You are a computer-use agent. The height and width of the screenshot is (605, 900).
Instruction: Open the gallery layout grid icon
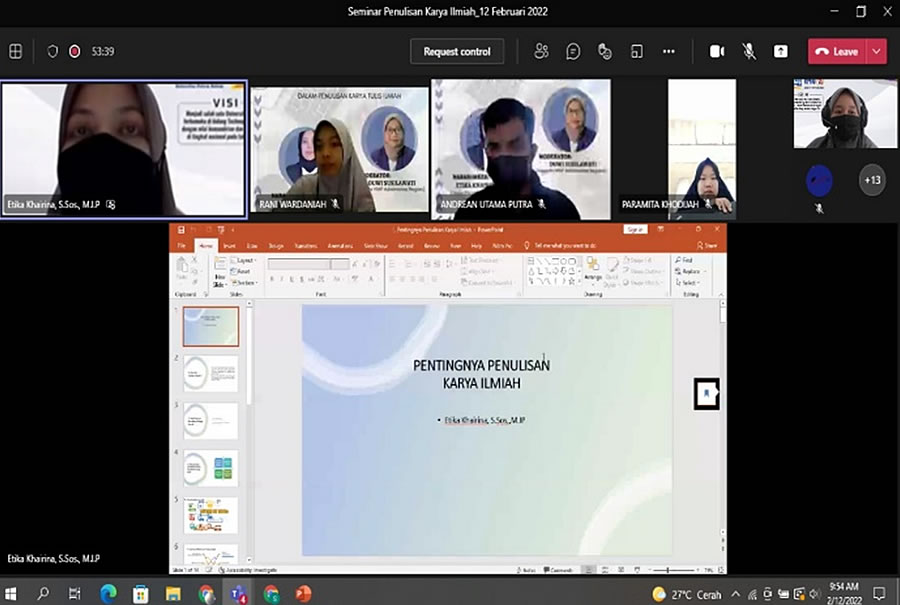click(x=16, y=51)
